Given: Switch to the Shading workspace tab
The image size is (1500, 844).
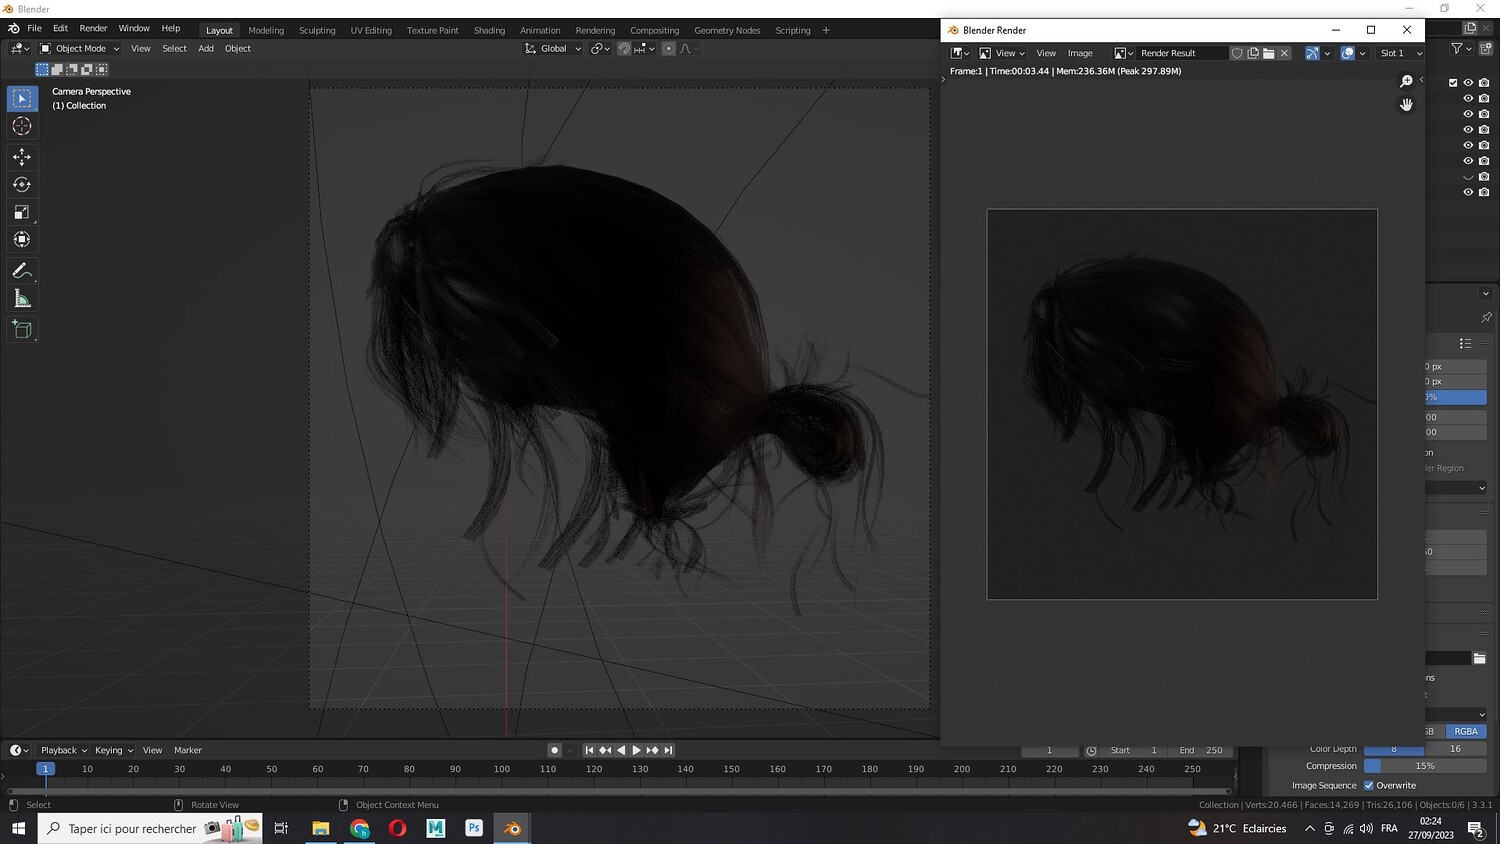Looking at the screenshot, I should click(489, 30).
